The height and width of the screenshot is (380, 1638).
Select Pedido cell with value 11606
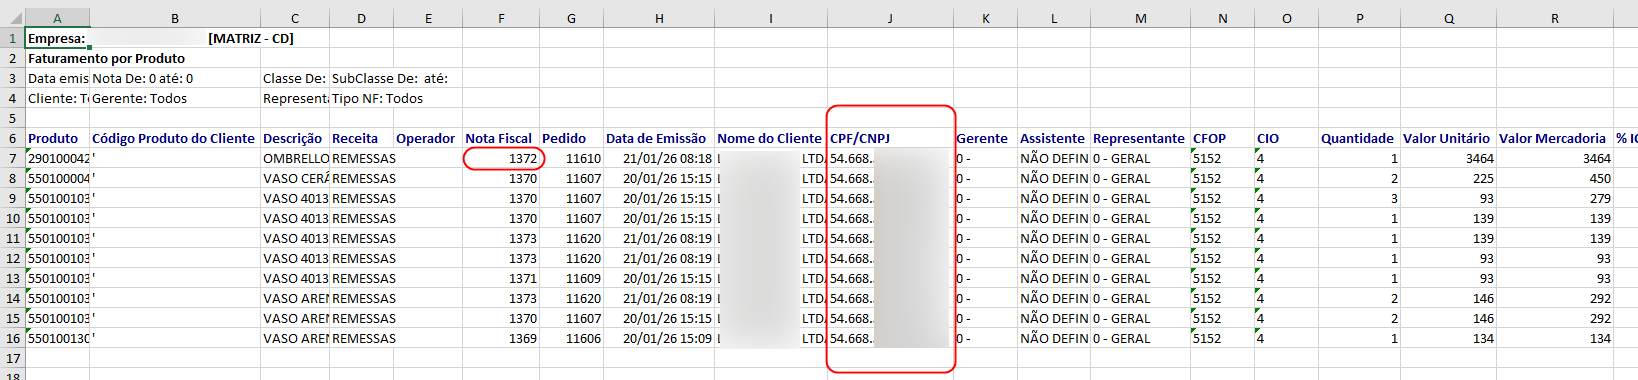(x=571, y=338)
